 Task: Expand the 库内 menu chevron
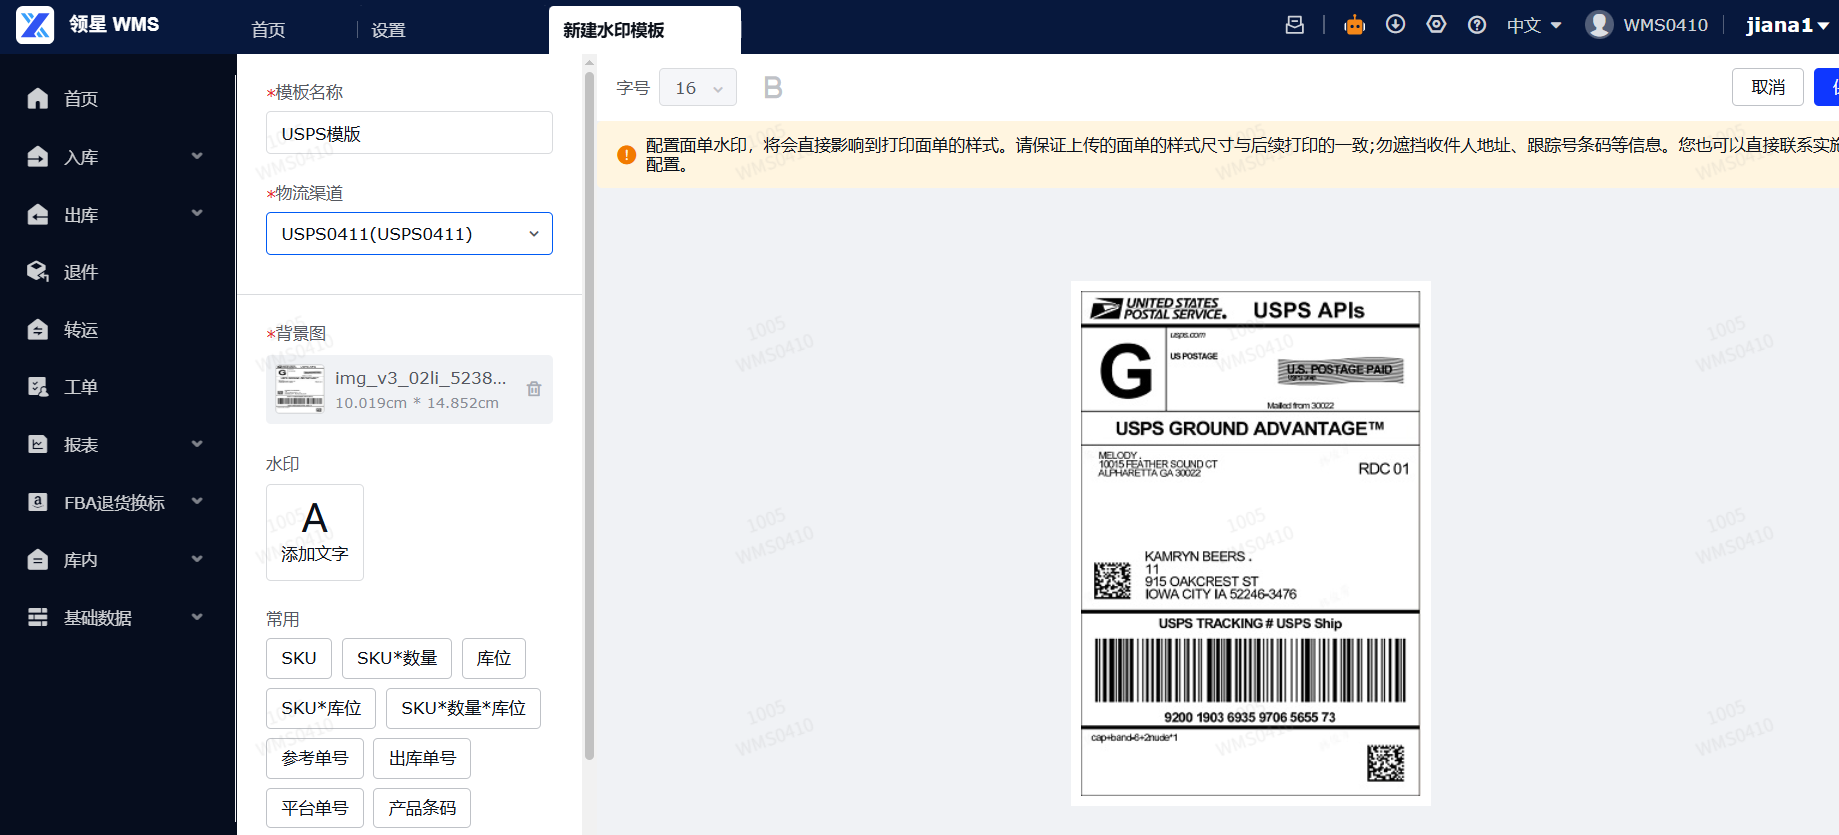197,559
